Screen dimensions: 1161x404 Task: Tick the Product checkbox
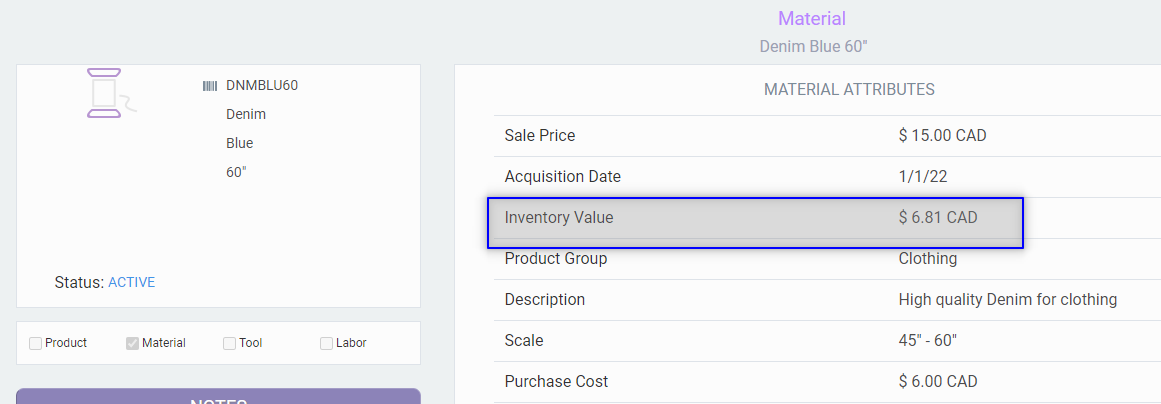click(x=36, y=343)
